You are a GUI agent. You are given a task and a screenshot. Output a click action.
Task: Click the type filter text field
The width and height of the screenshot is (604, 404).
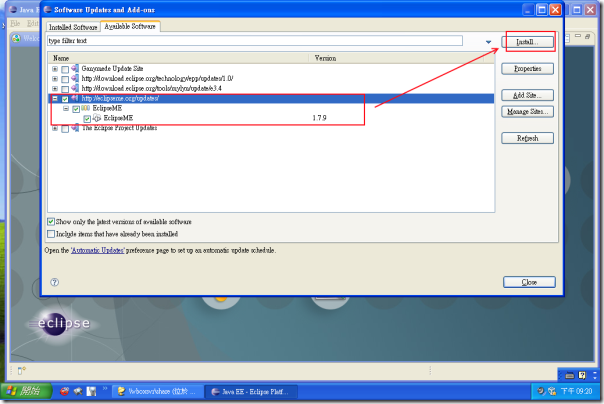[x=255, y=40]
